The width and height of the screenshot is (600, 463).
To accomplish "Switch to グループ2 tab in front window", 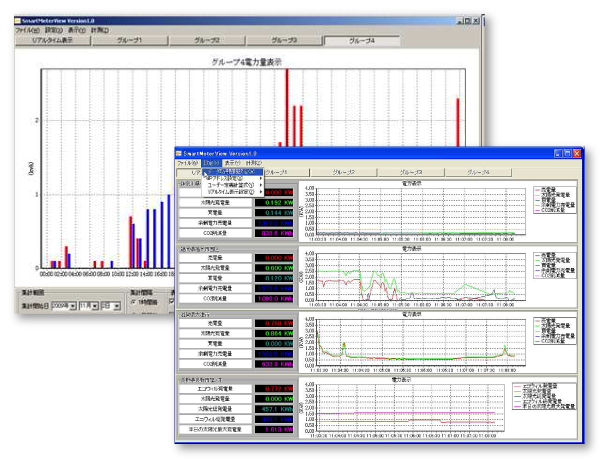I will [343, 173].
